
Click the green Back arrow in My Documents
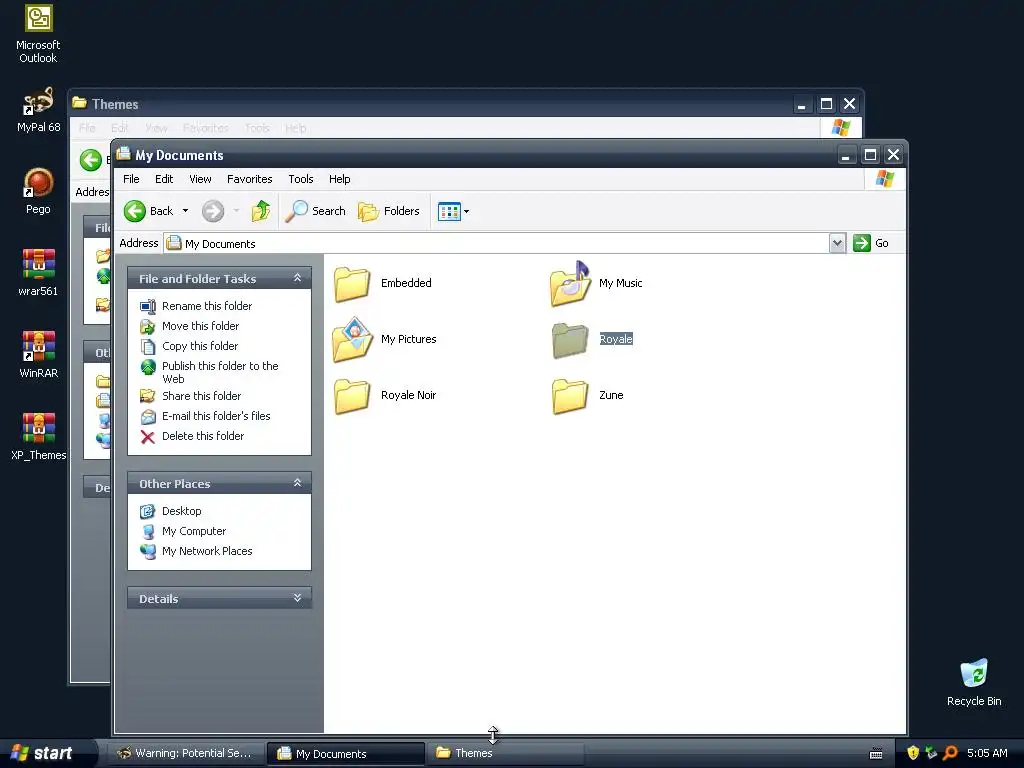135,211
